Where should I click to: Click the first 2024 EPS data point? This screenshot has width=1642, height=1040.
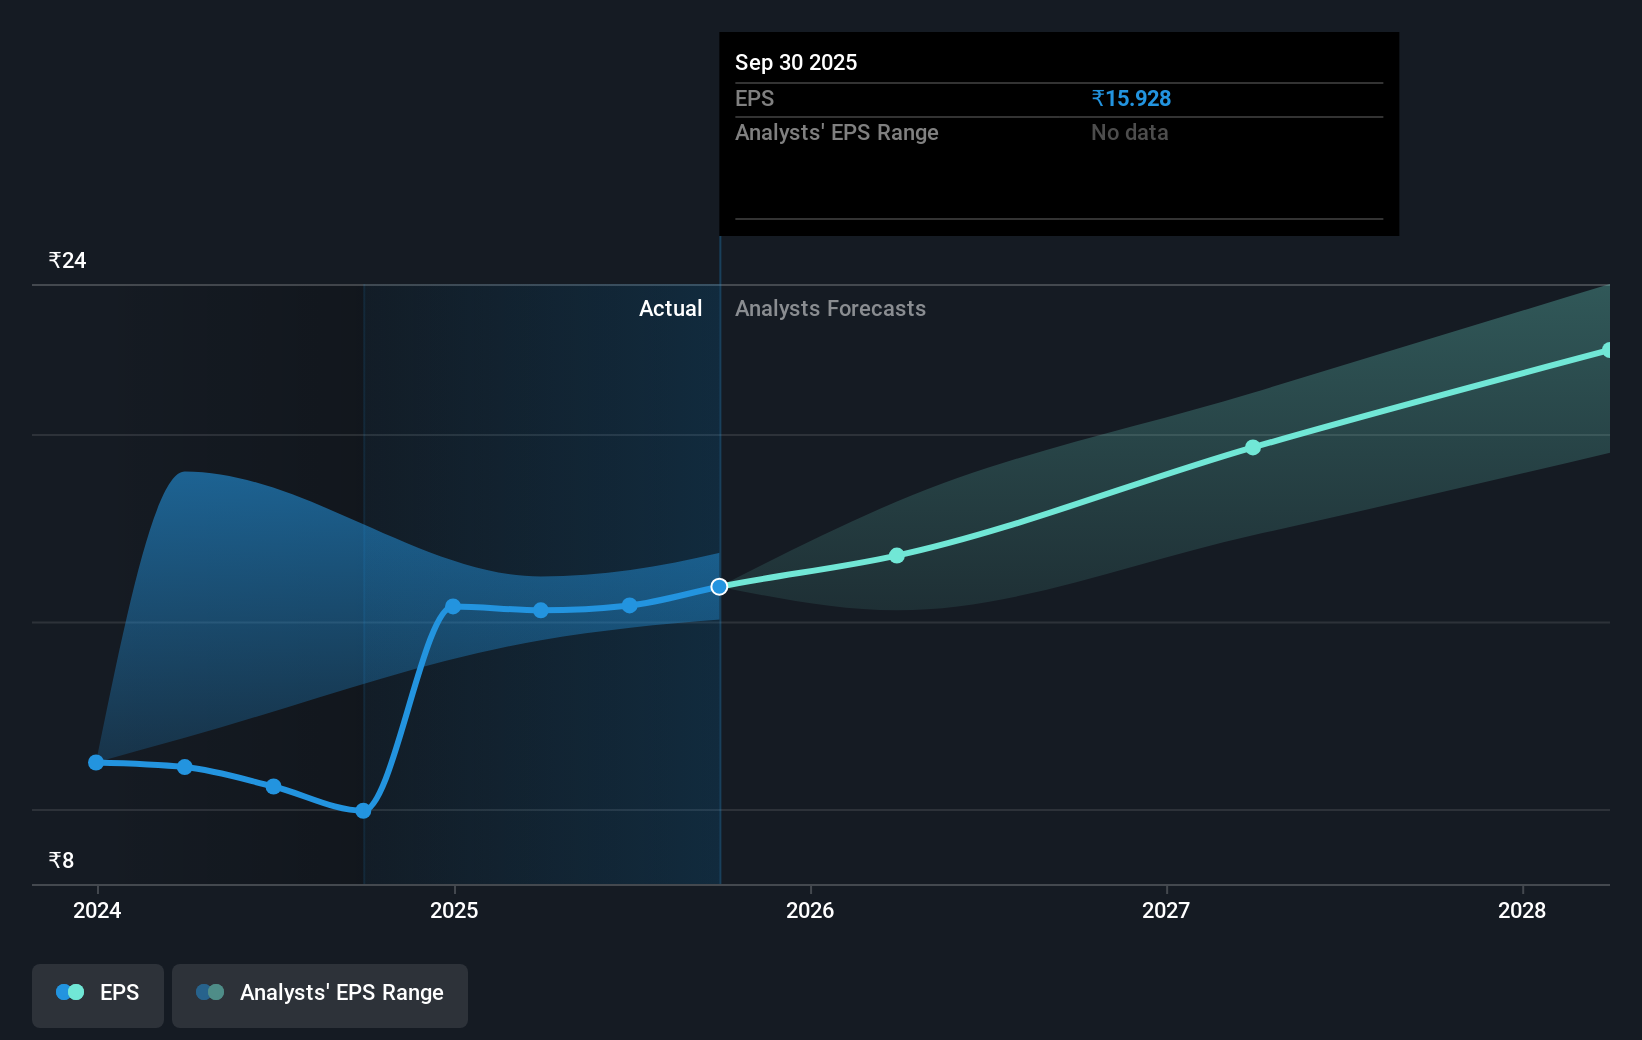(96, 762)
